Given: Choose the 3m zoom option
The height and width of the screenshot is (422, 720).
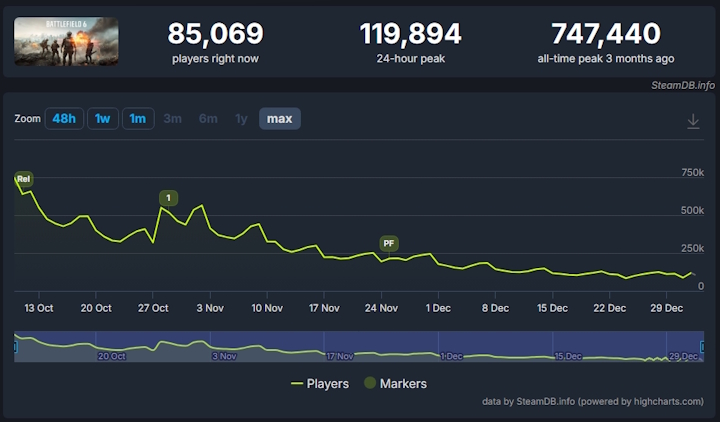Looking at the screenshot, I should pos(173,118).
